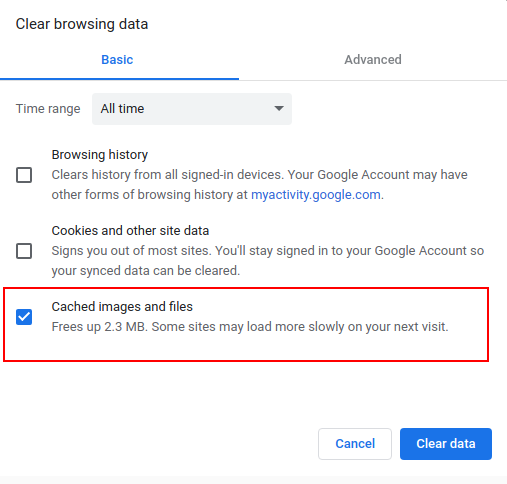Switch to the Basic tab
507x484 pixels.
[117, 60]
